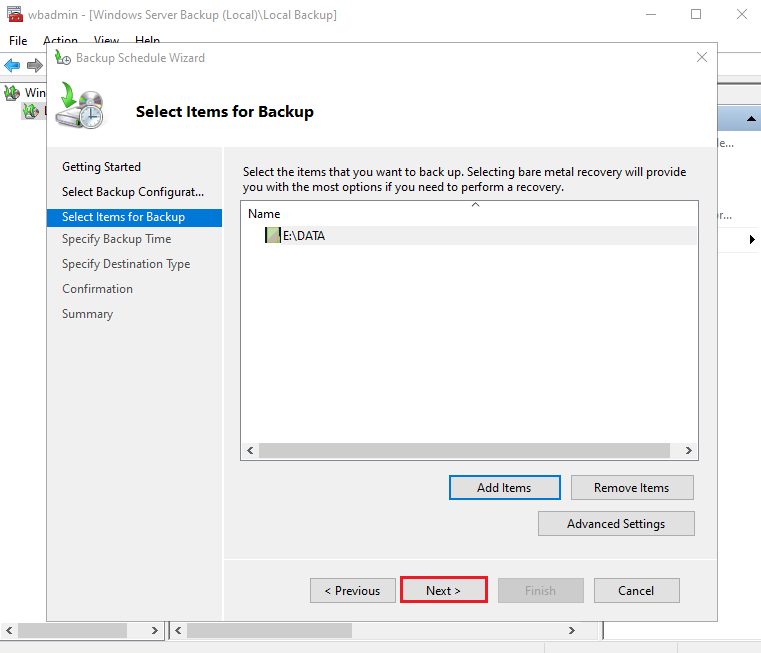Close the Backup Schedule Wizard dialog
The image size is (761, 653).
pos(701,58)
